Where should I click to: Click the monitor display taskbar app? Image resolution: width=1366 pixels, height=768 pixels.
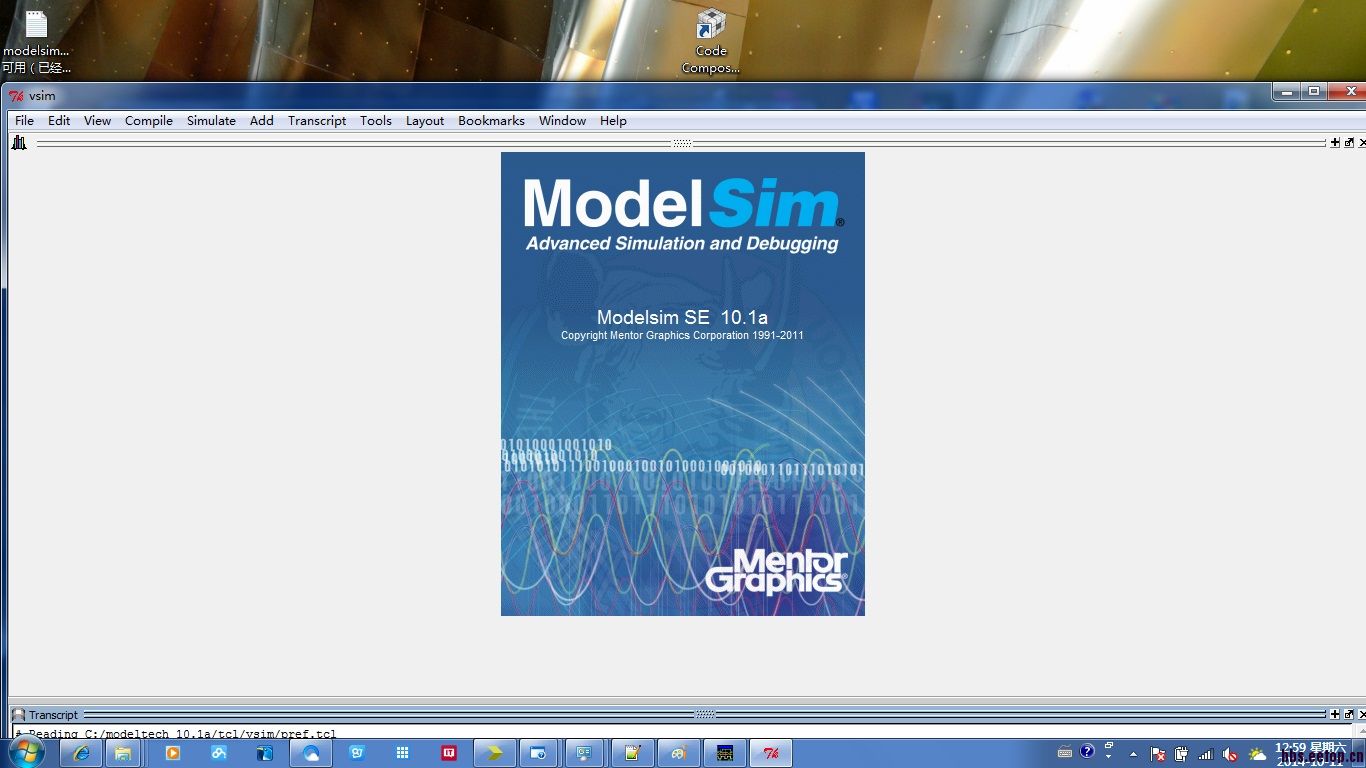(585, 753)
